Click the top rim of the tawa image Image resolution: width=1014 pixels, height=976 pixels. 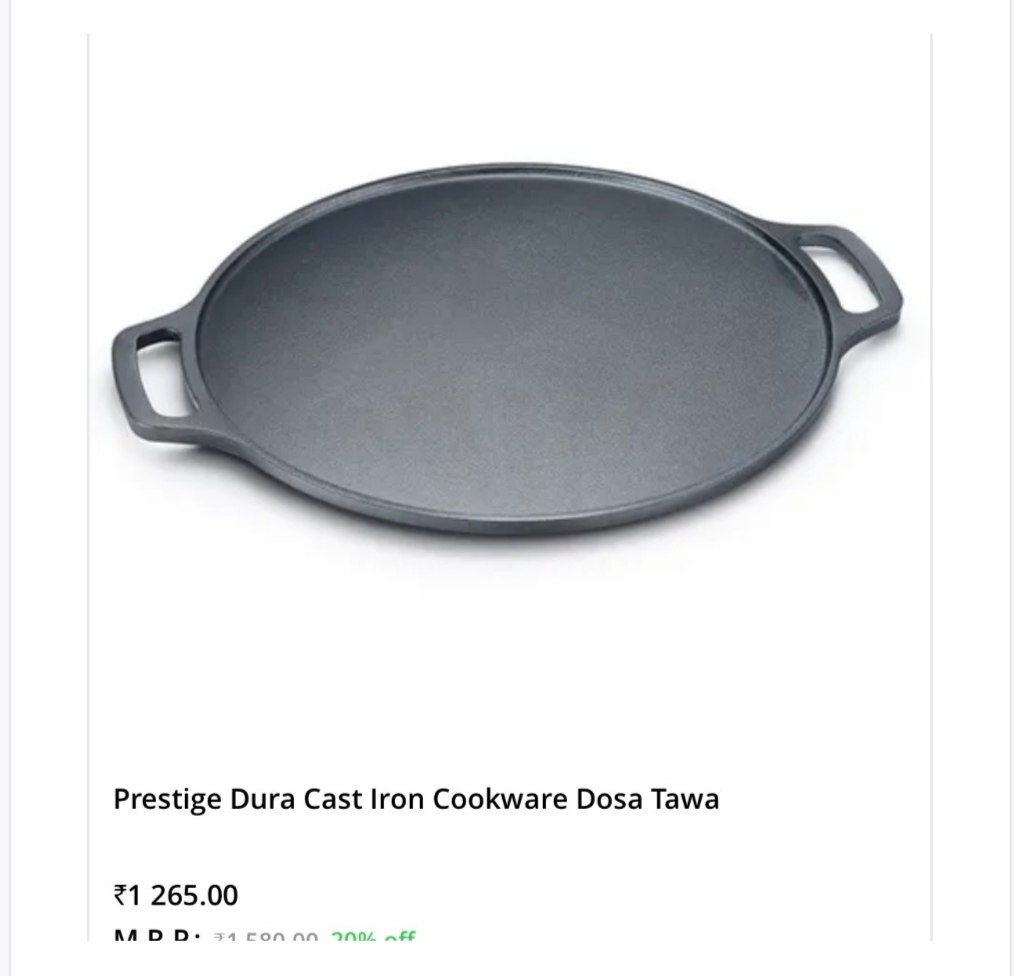pyautogui.click(x=517, y=171)
